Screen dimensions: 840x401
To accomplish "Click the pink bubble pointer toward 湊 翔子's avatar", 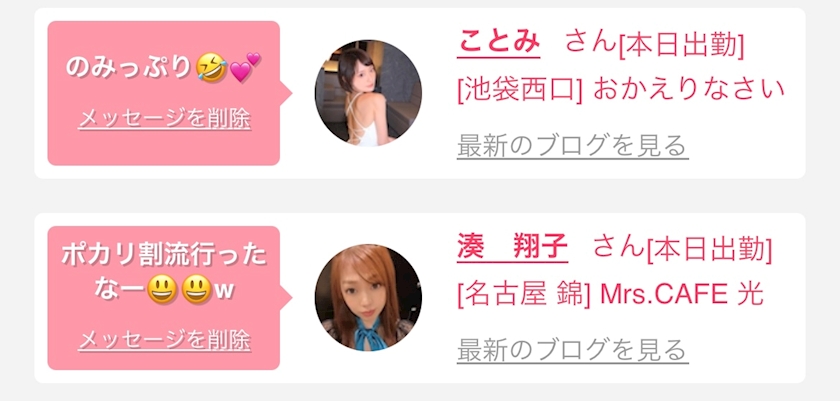I will (x=286, y=298).
